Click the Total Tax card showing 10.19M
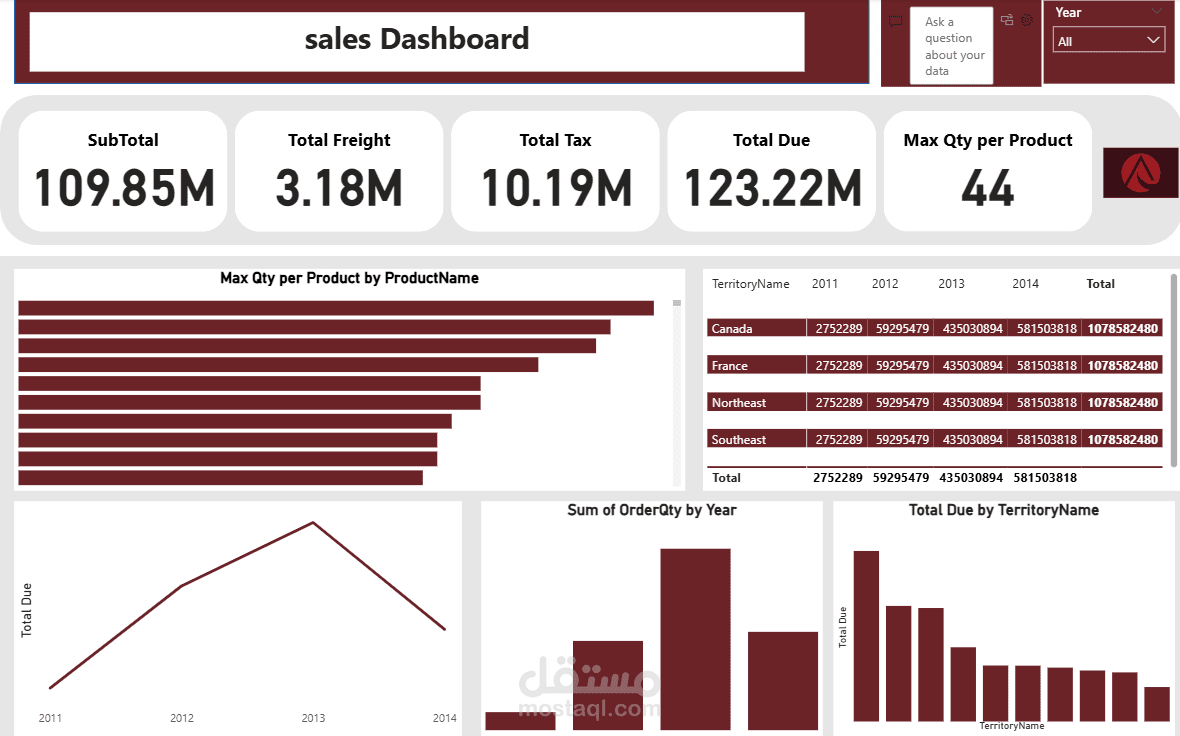The width and height of the screenshot is (1180, 736). (555, 170)
